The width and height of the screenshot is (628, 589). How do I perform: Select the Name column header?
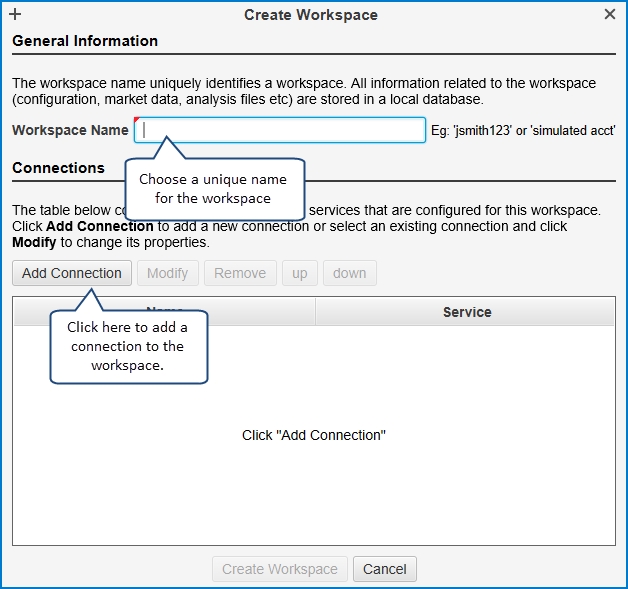pos(250,312)
